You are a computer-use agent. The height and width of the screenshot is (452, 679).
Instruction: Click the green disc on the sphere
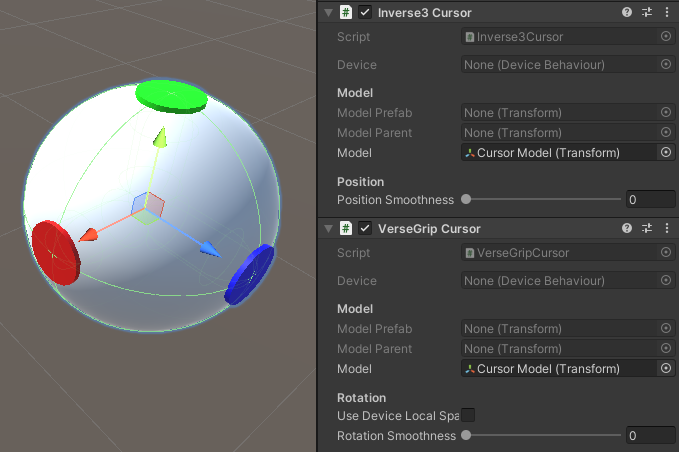[x=170, y=95]
